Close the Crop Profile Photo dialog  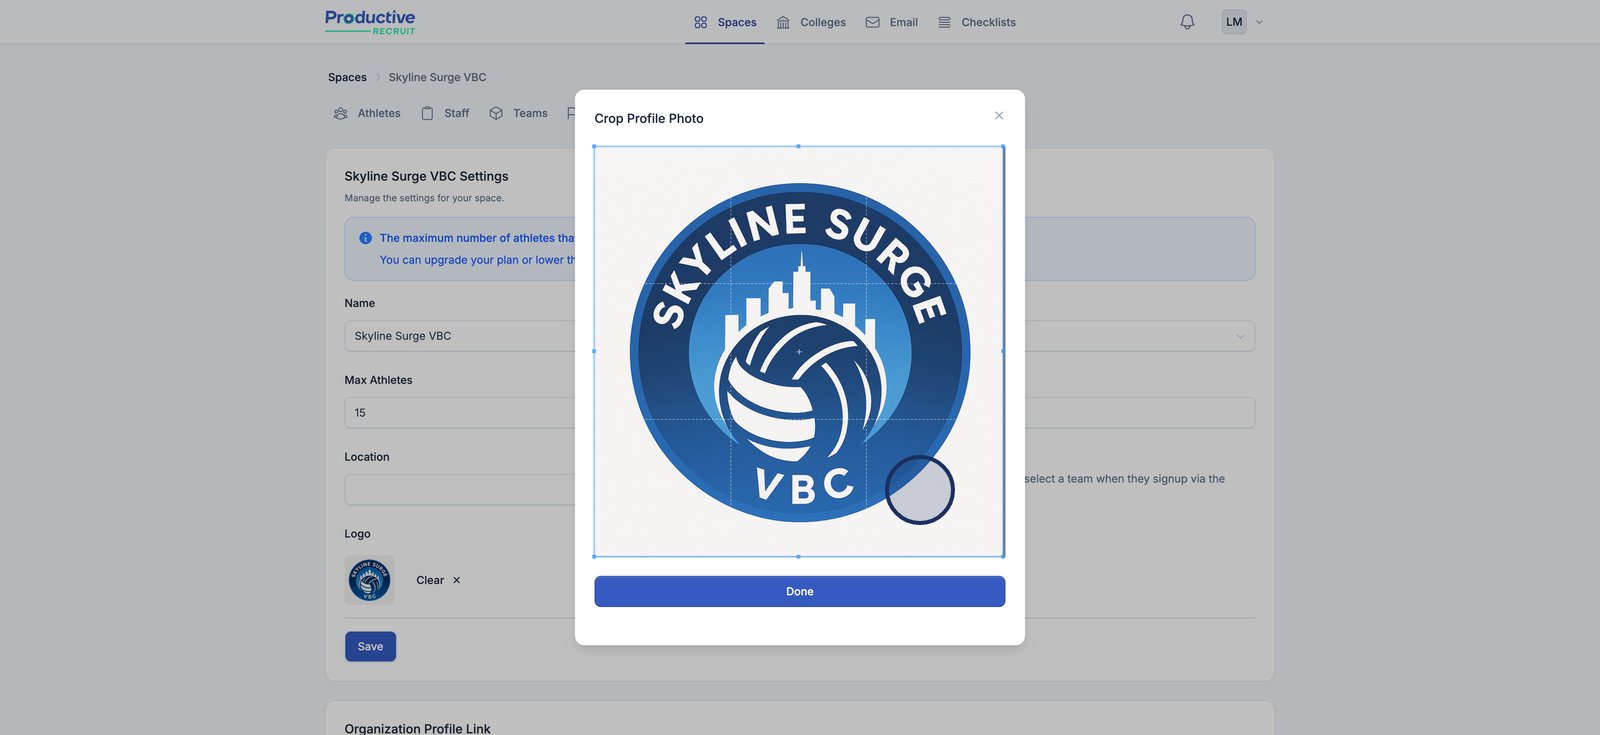[x=999, y=116]
